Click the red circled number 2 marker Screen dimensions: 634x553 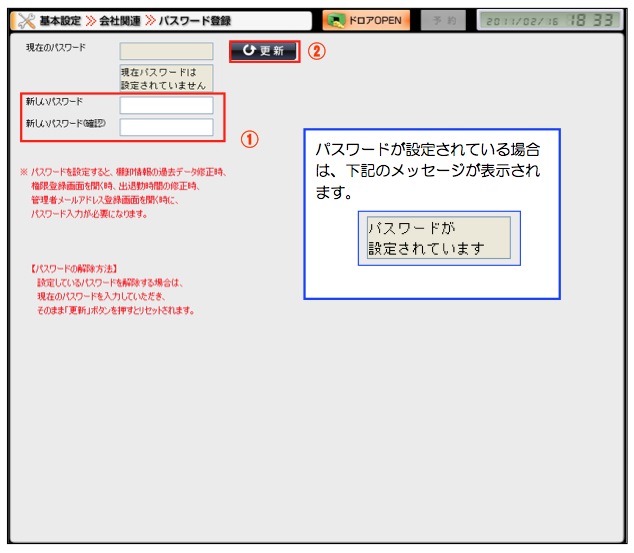[315, 52]
